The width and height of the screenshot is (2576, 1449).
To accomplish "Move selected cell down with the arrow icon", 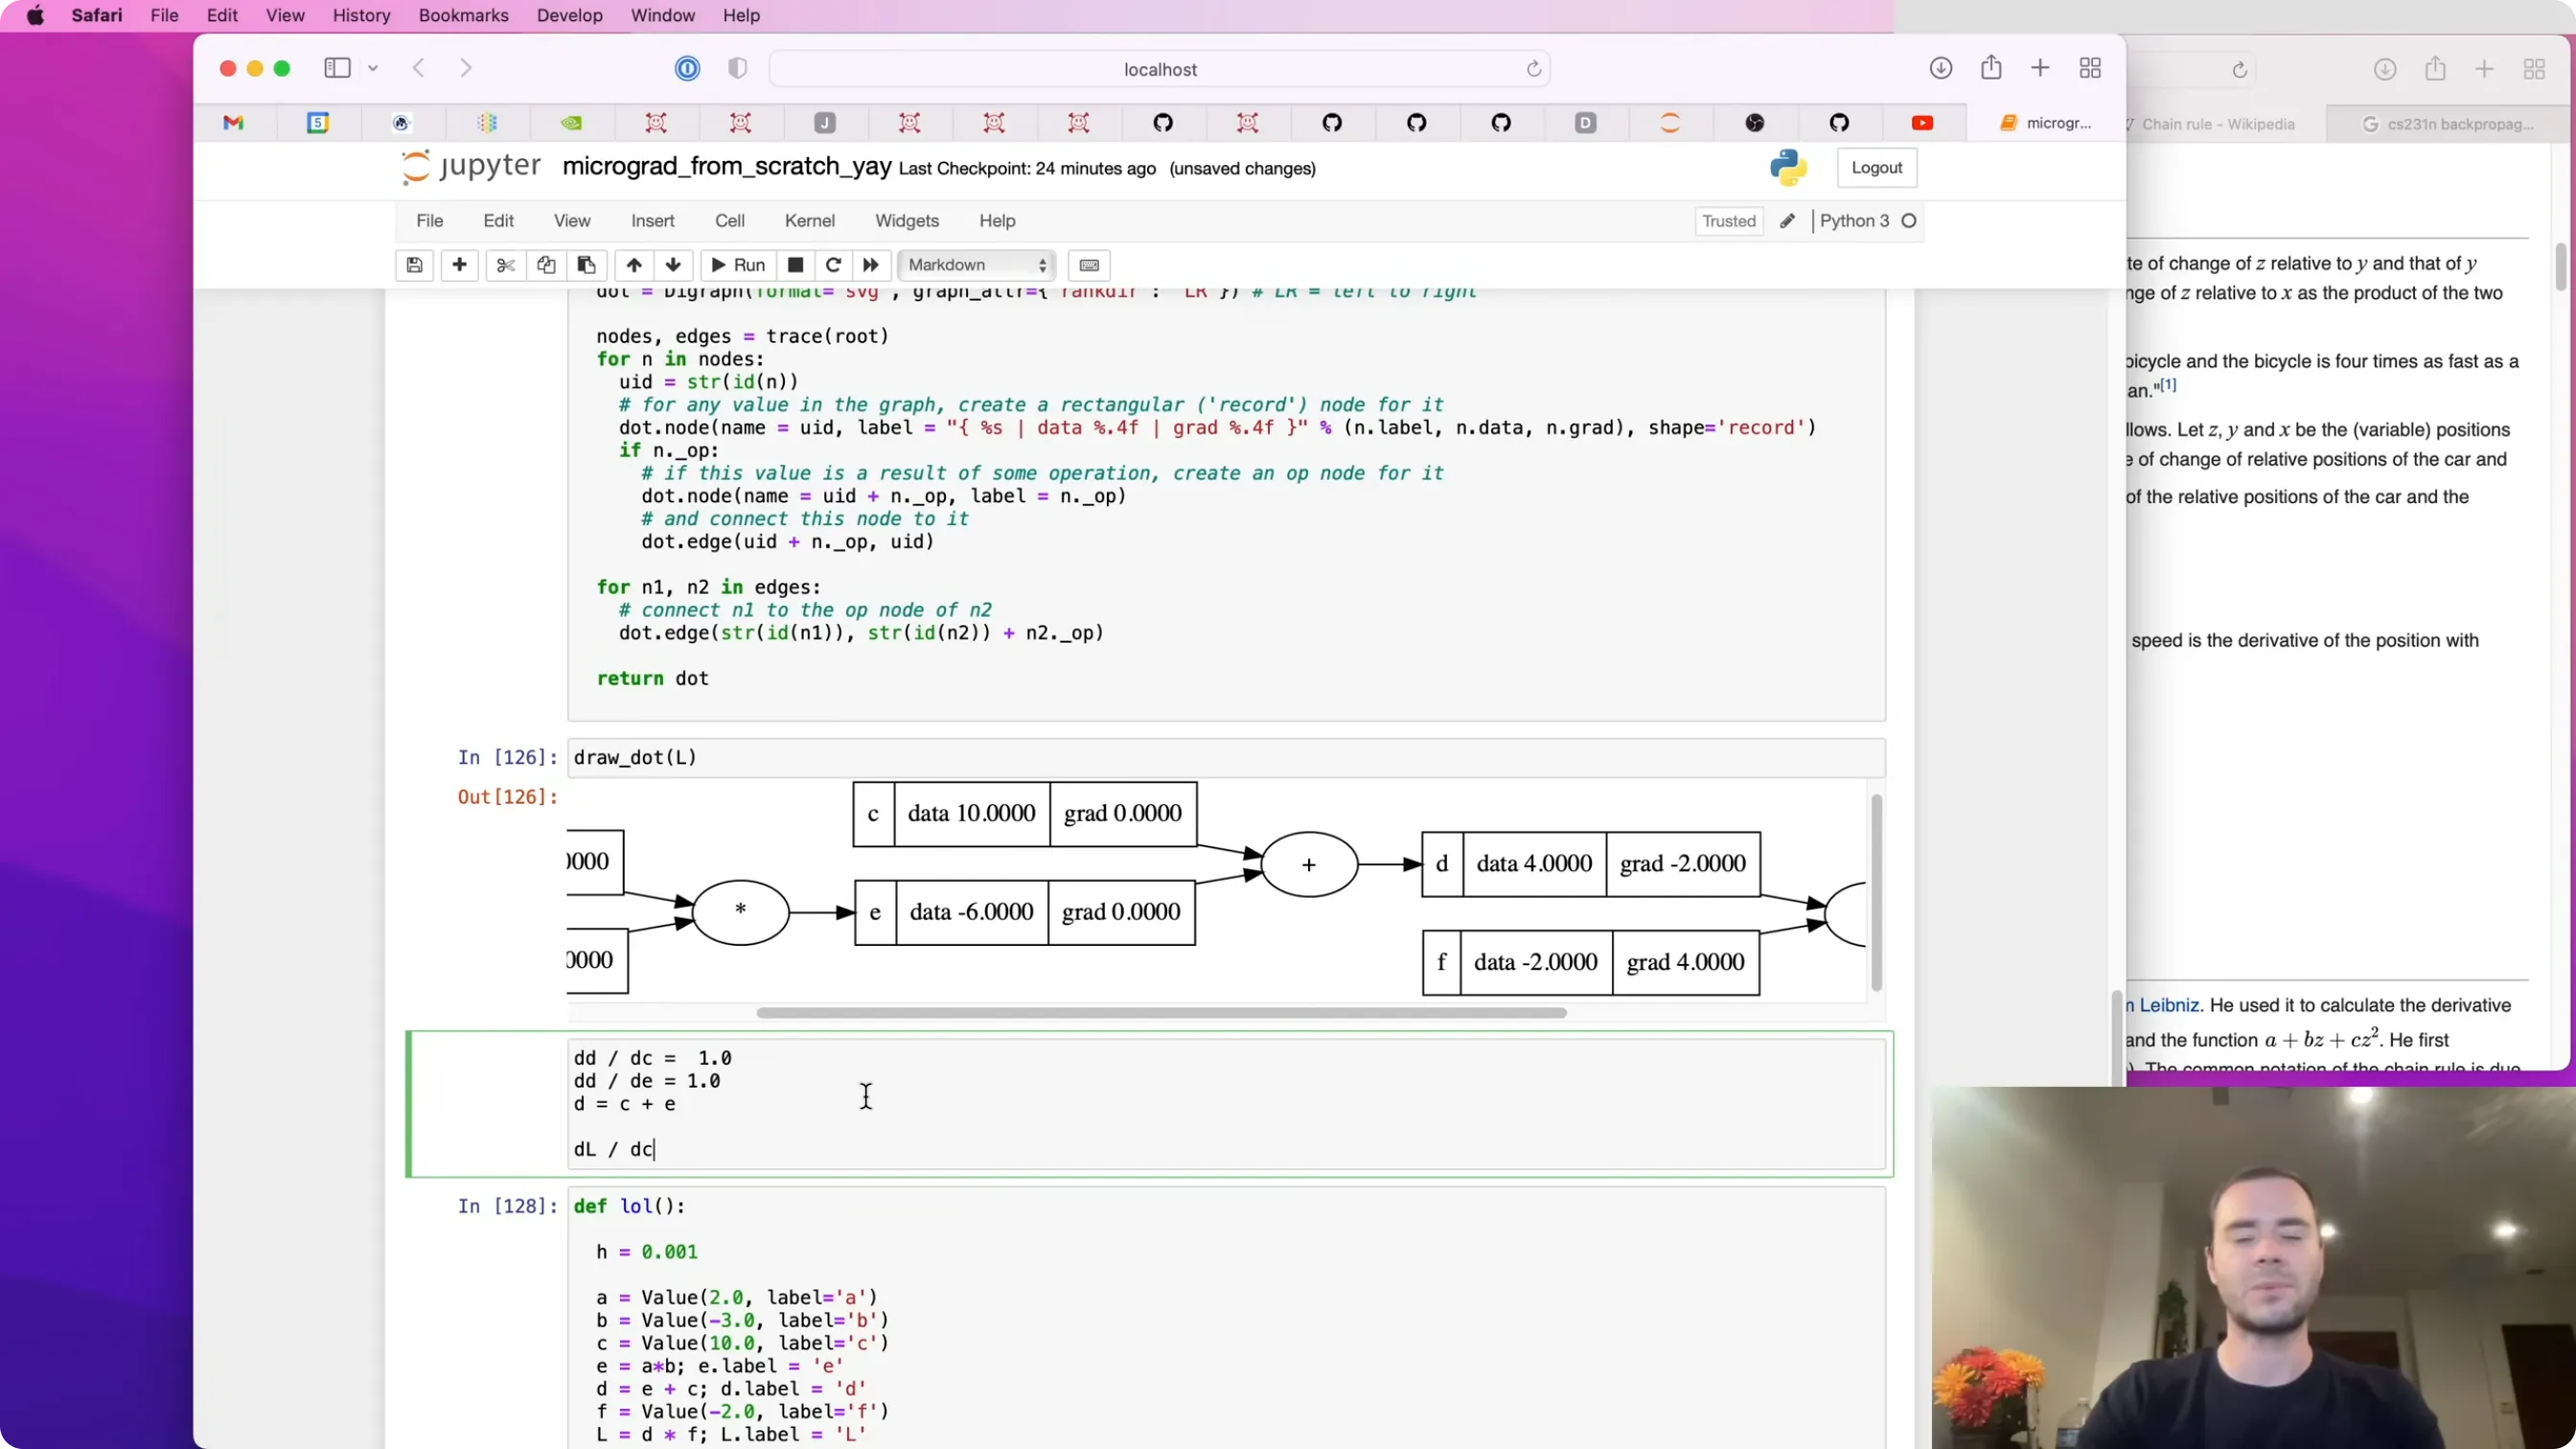I will pos(673,265).
